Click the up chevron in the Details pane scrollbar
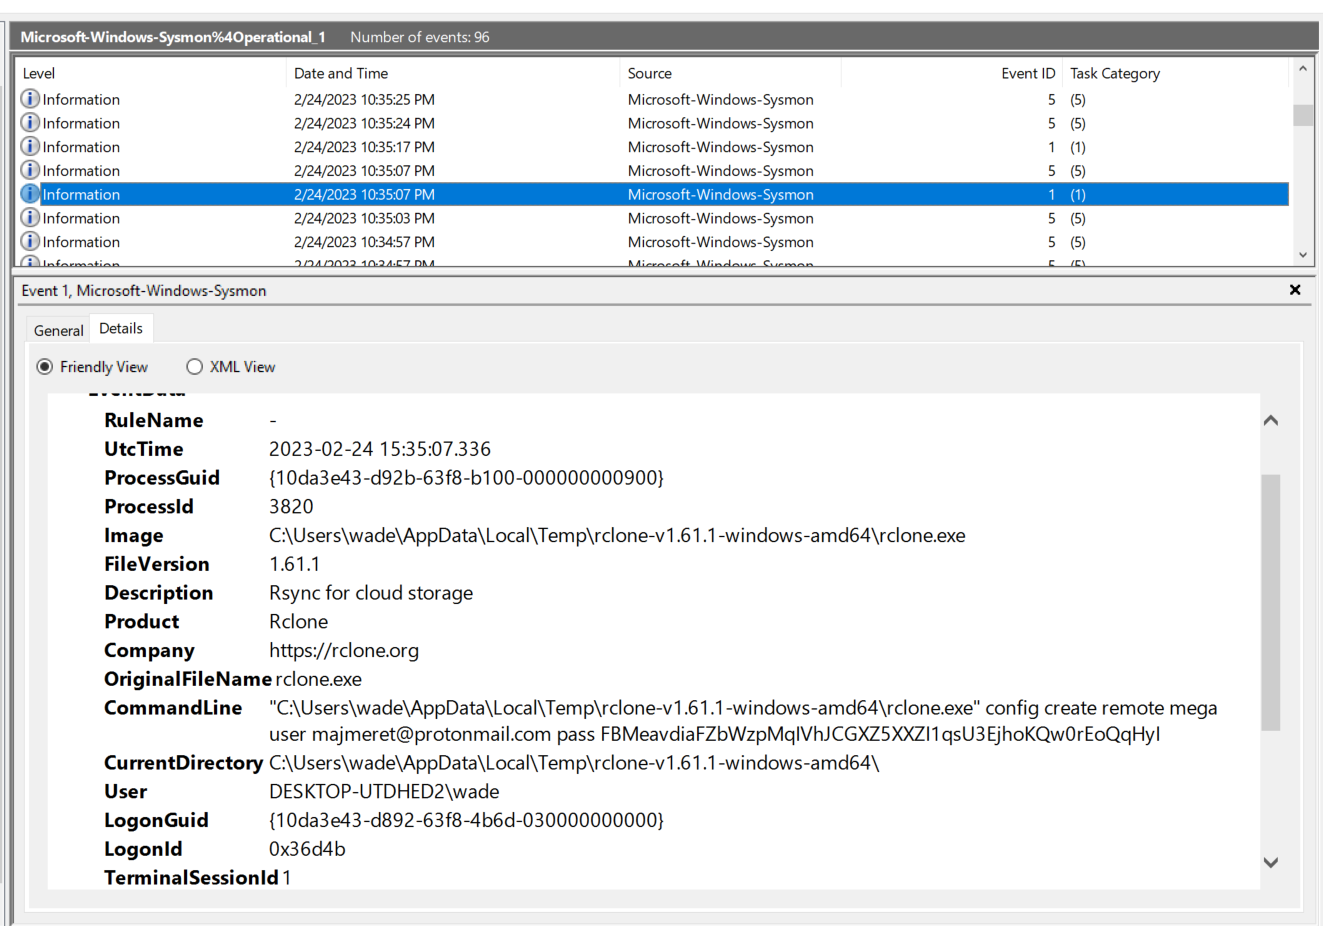 point(1271,420)
